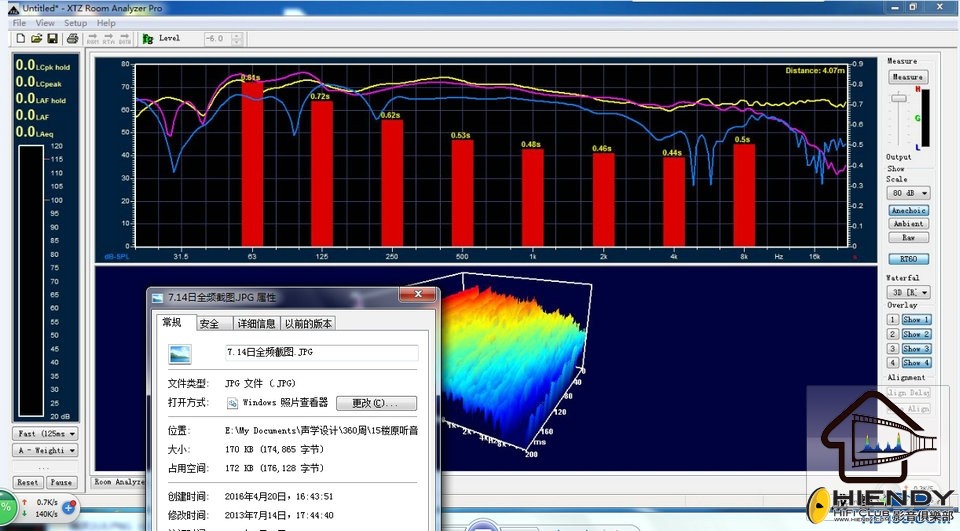This screenshot has width=960, height=531.
Task: Open the File menu
Action: coord(20,23)
